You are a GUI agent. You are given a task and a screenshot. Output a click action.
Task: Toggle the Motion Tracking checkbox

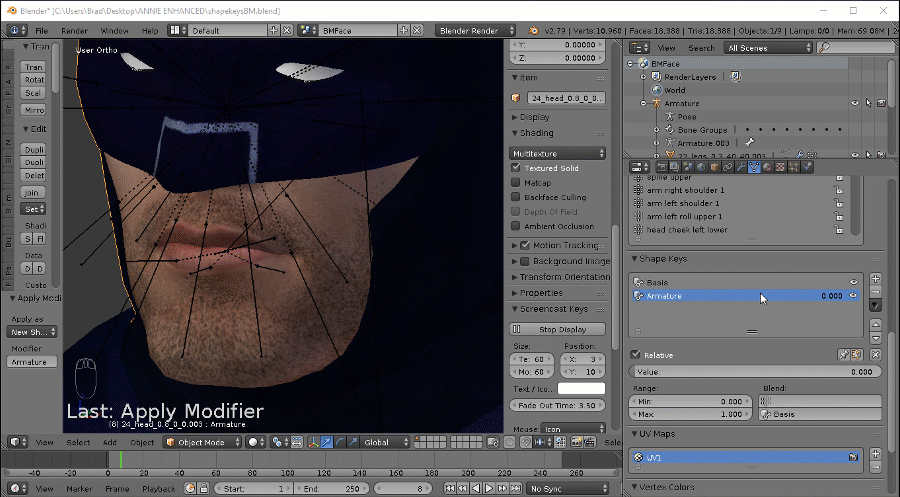pos(525,245)
